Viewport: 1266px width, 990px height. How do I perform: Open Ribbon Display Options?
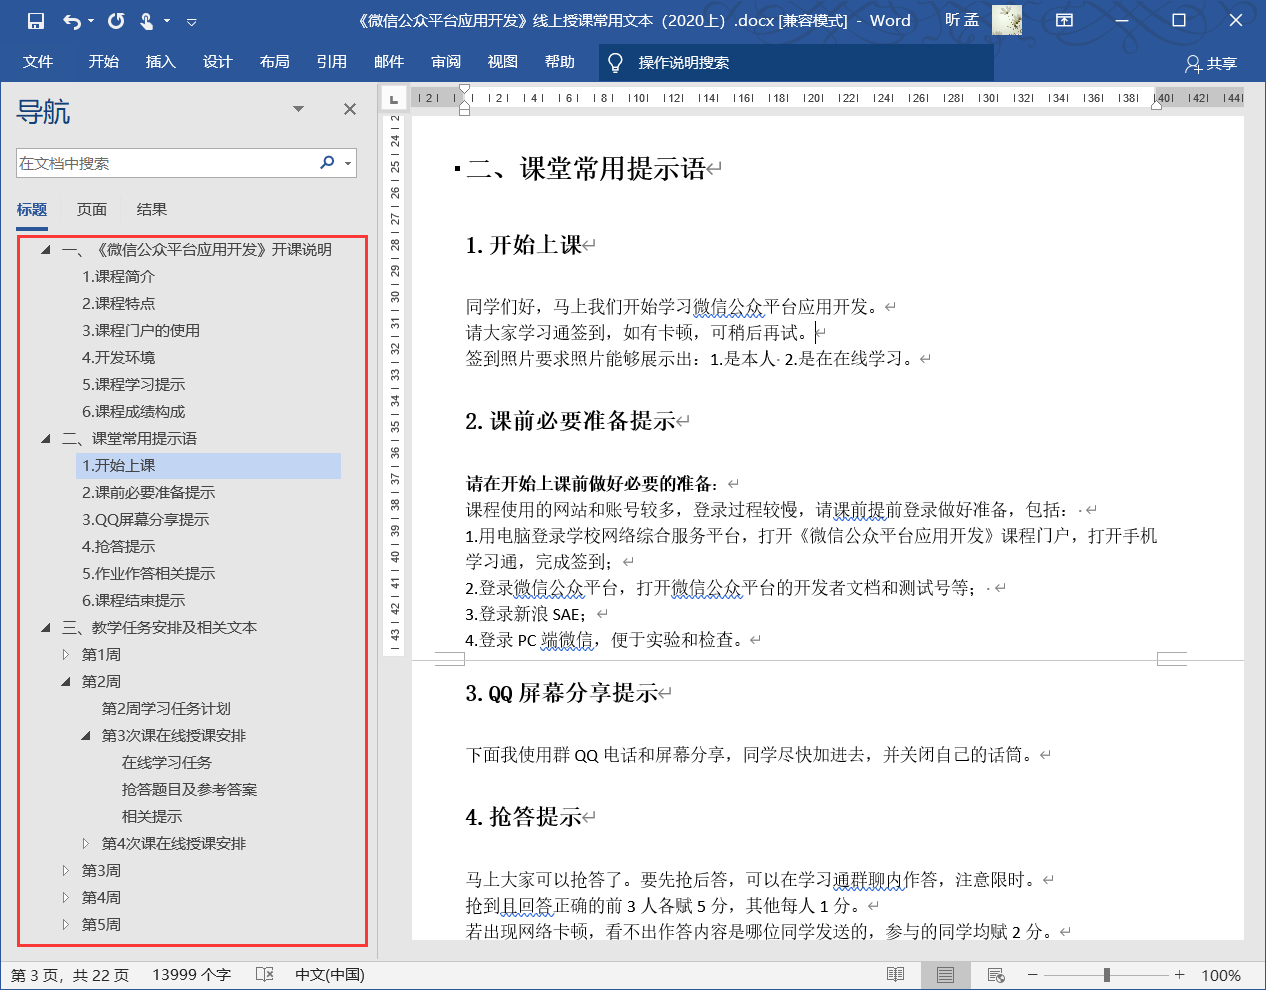pyautogui.click(x=1064, y=20)
